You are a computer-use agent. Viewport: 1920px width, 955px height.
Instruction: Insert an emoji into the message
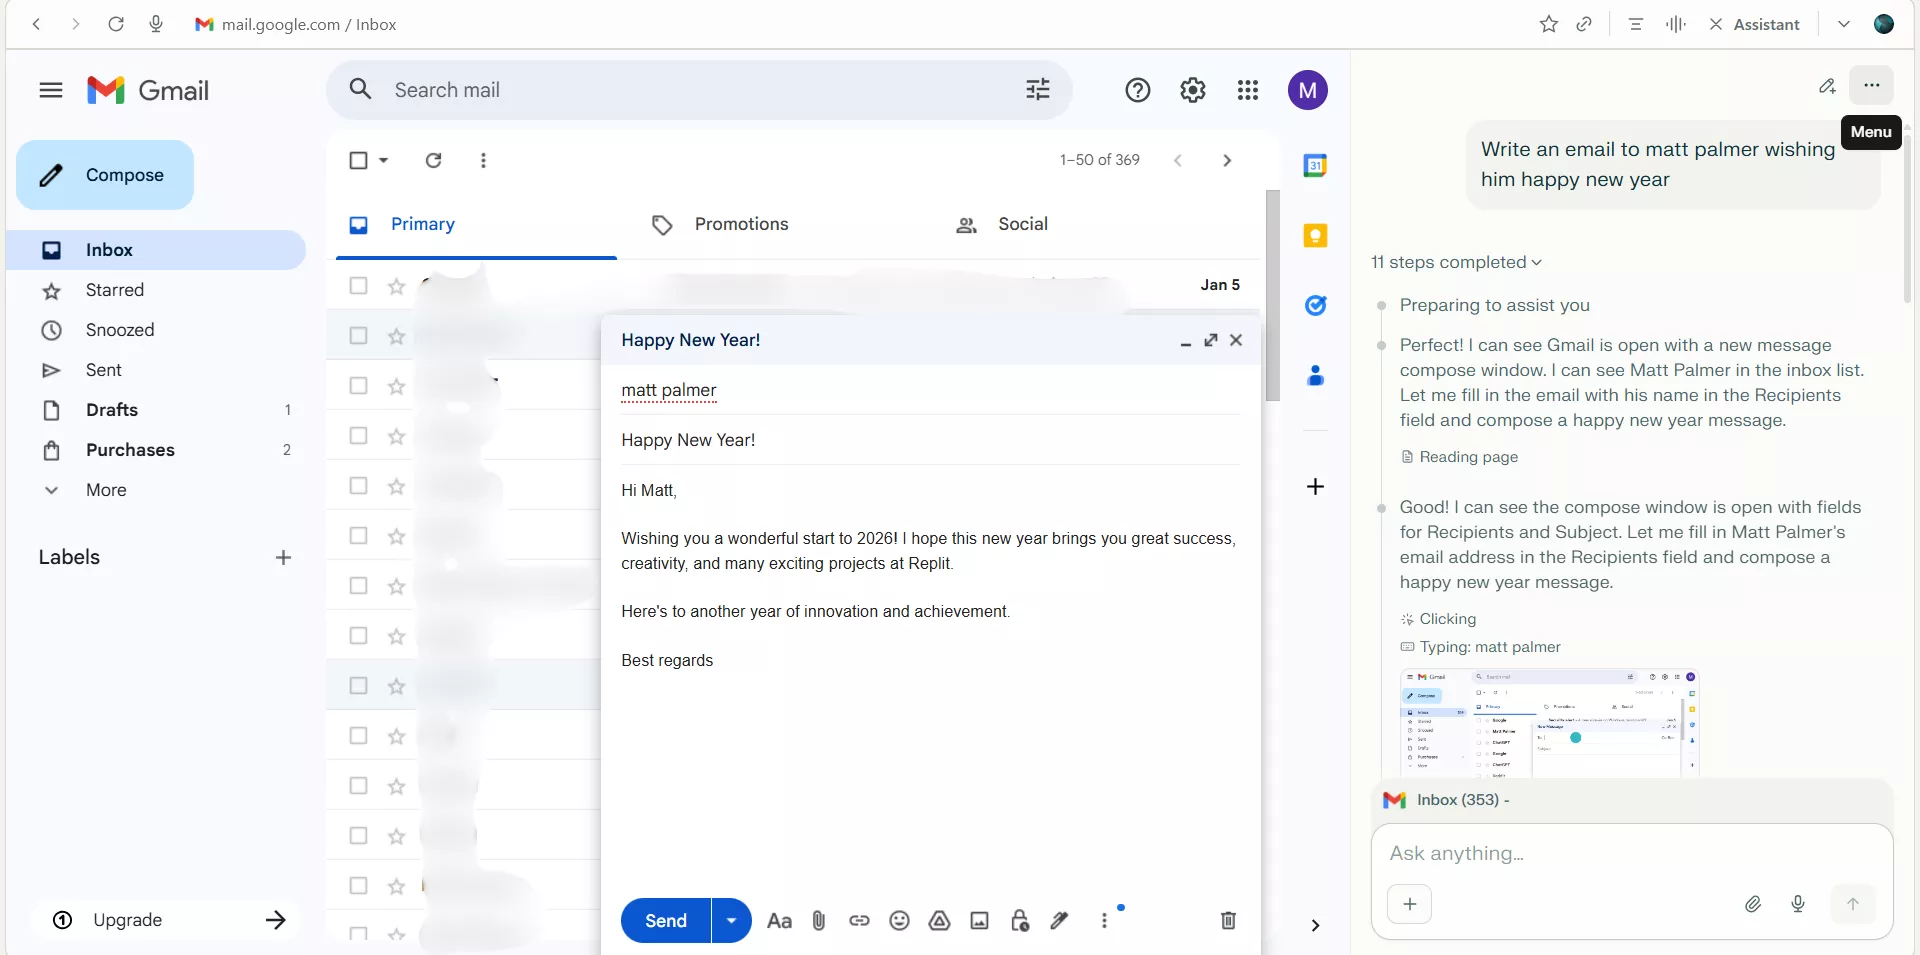point(899,920)
